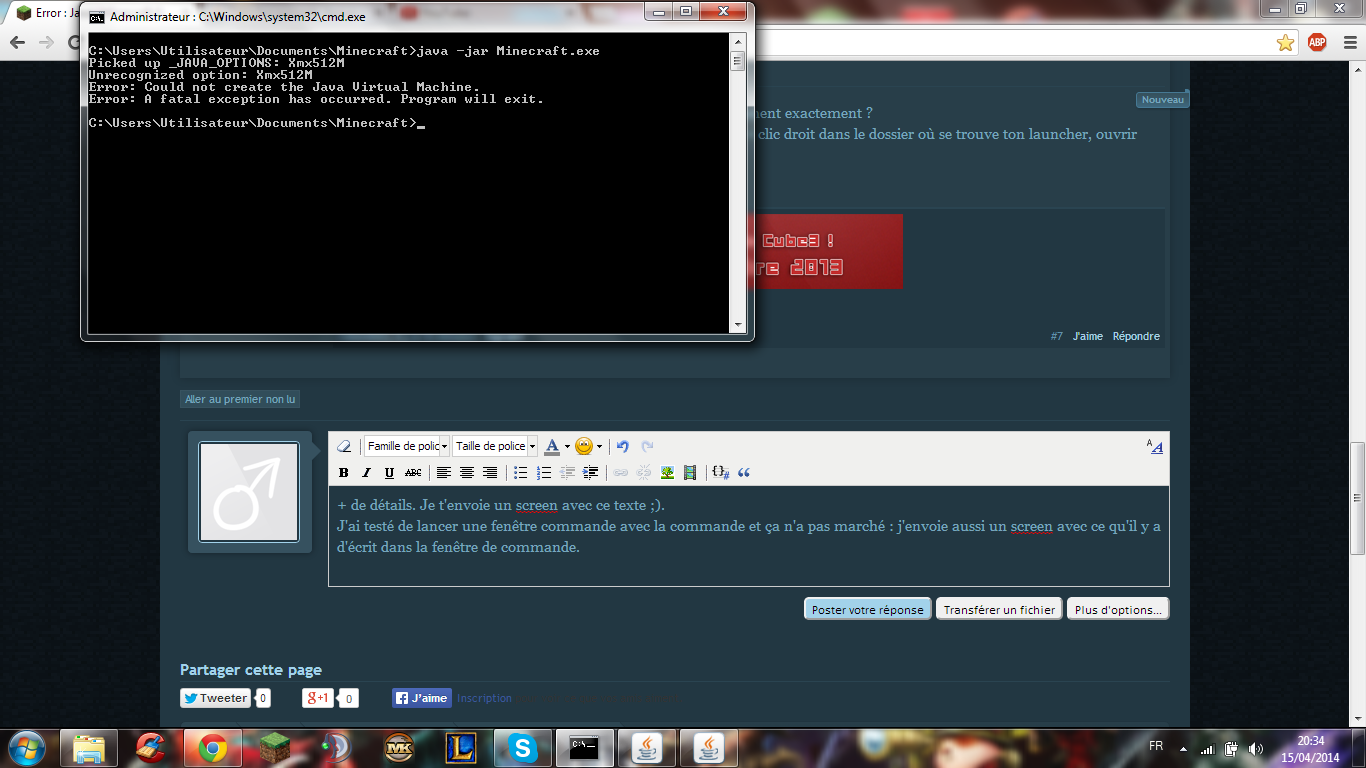This screenshot has width=1366, height=768.
Task: Click the first Java taskbar icon
Action: [647, 748]
